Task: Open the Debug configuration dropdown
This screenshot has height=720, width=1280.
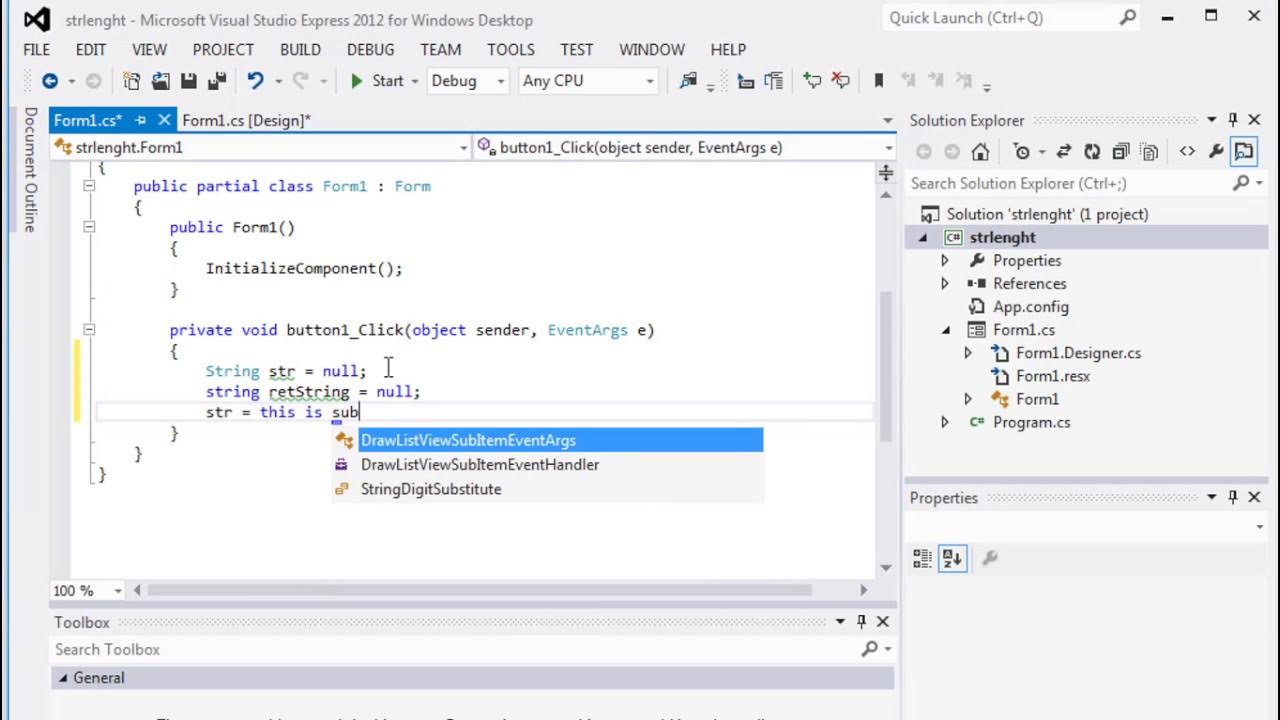Action: (468, 81)
